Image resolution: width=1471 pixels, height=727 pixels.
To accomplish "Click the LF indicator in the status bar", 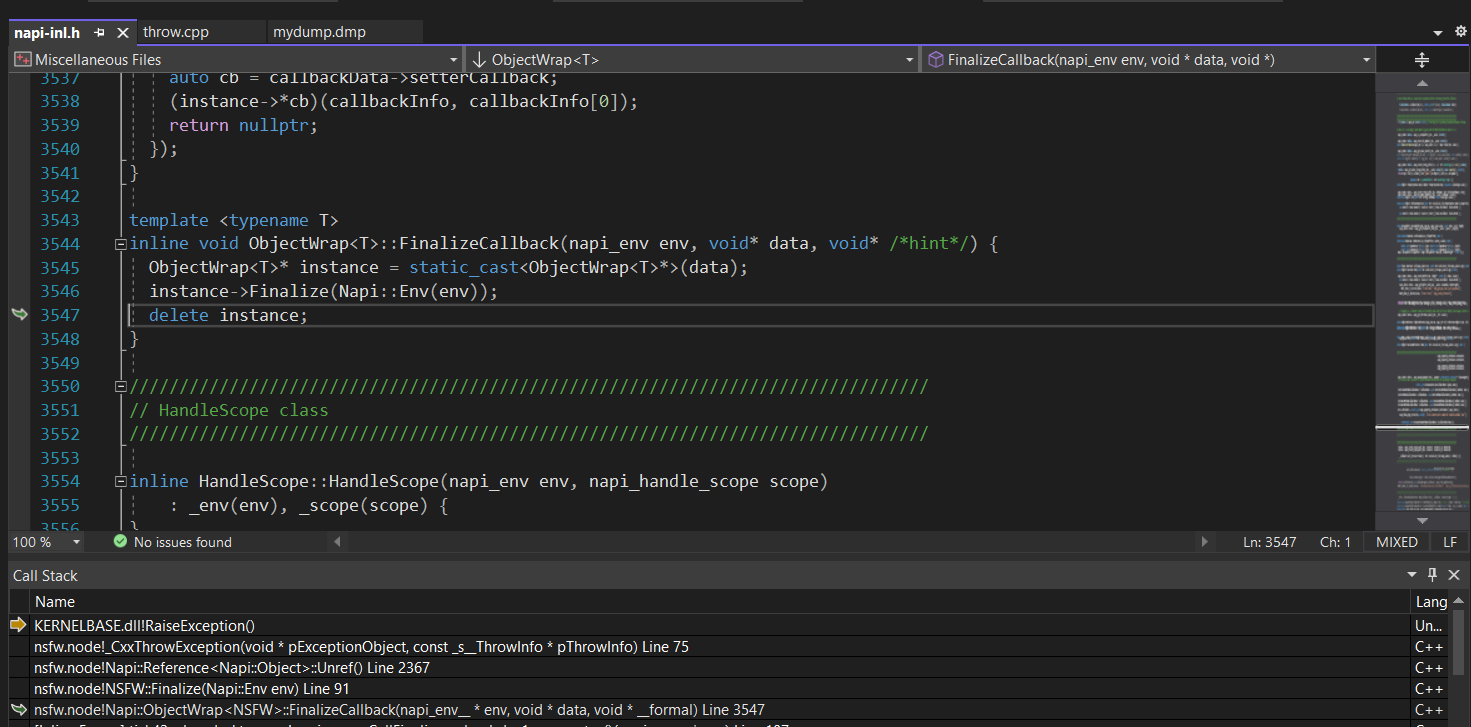I will [1449, 541].
